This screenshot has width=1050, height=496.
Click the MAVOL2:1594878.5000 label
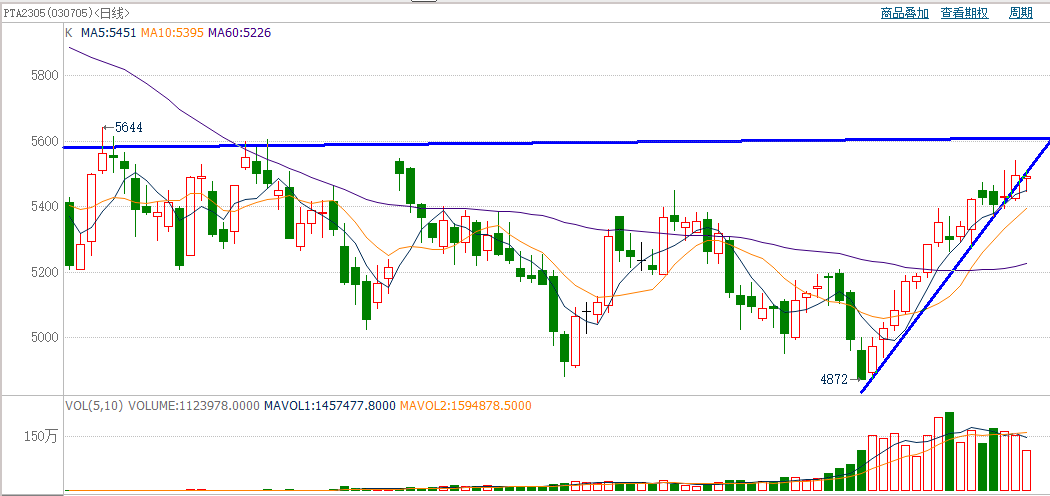pos(465,405)
